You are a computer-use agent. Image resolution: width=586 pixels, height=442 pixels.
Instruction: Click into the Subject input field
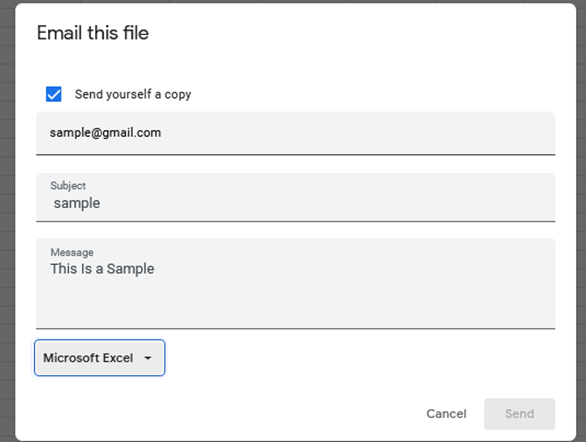[296, 197]
